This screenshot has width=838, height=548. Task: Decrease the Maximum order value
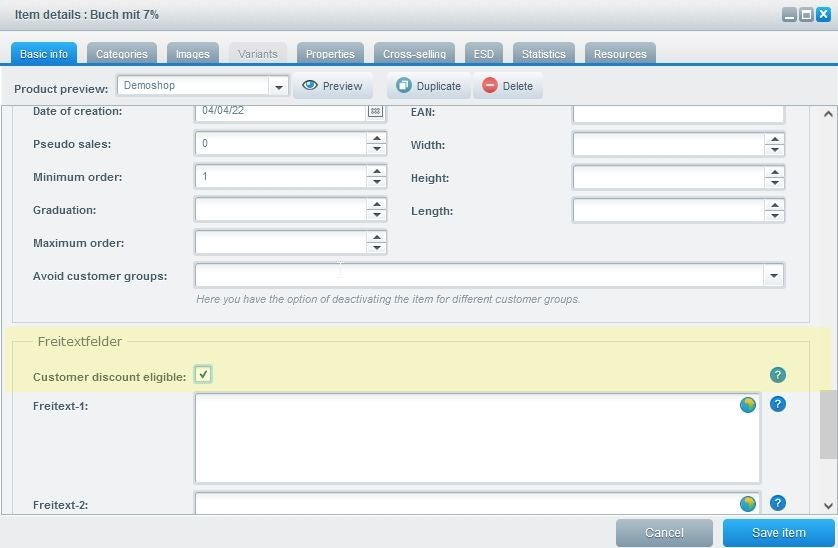pyautogui.click(x=377, y=248)
